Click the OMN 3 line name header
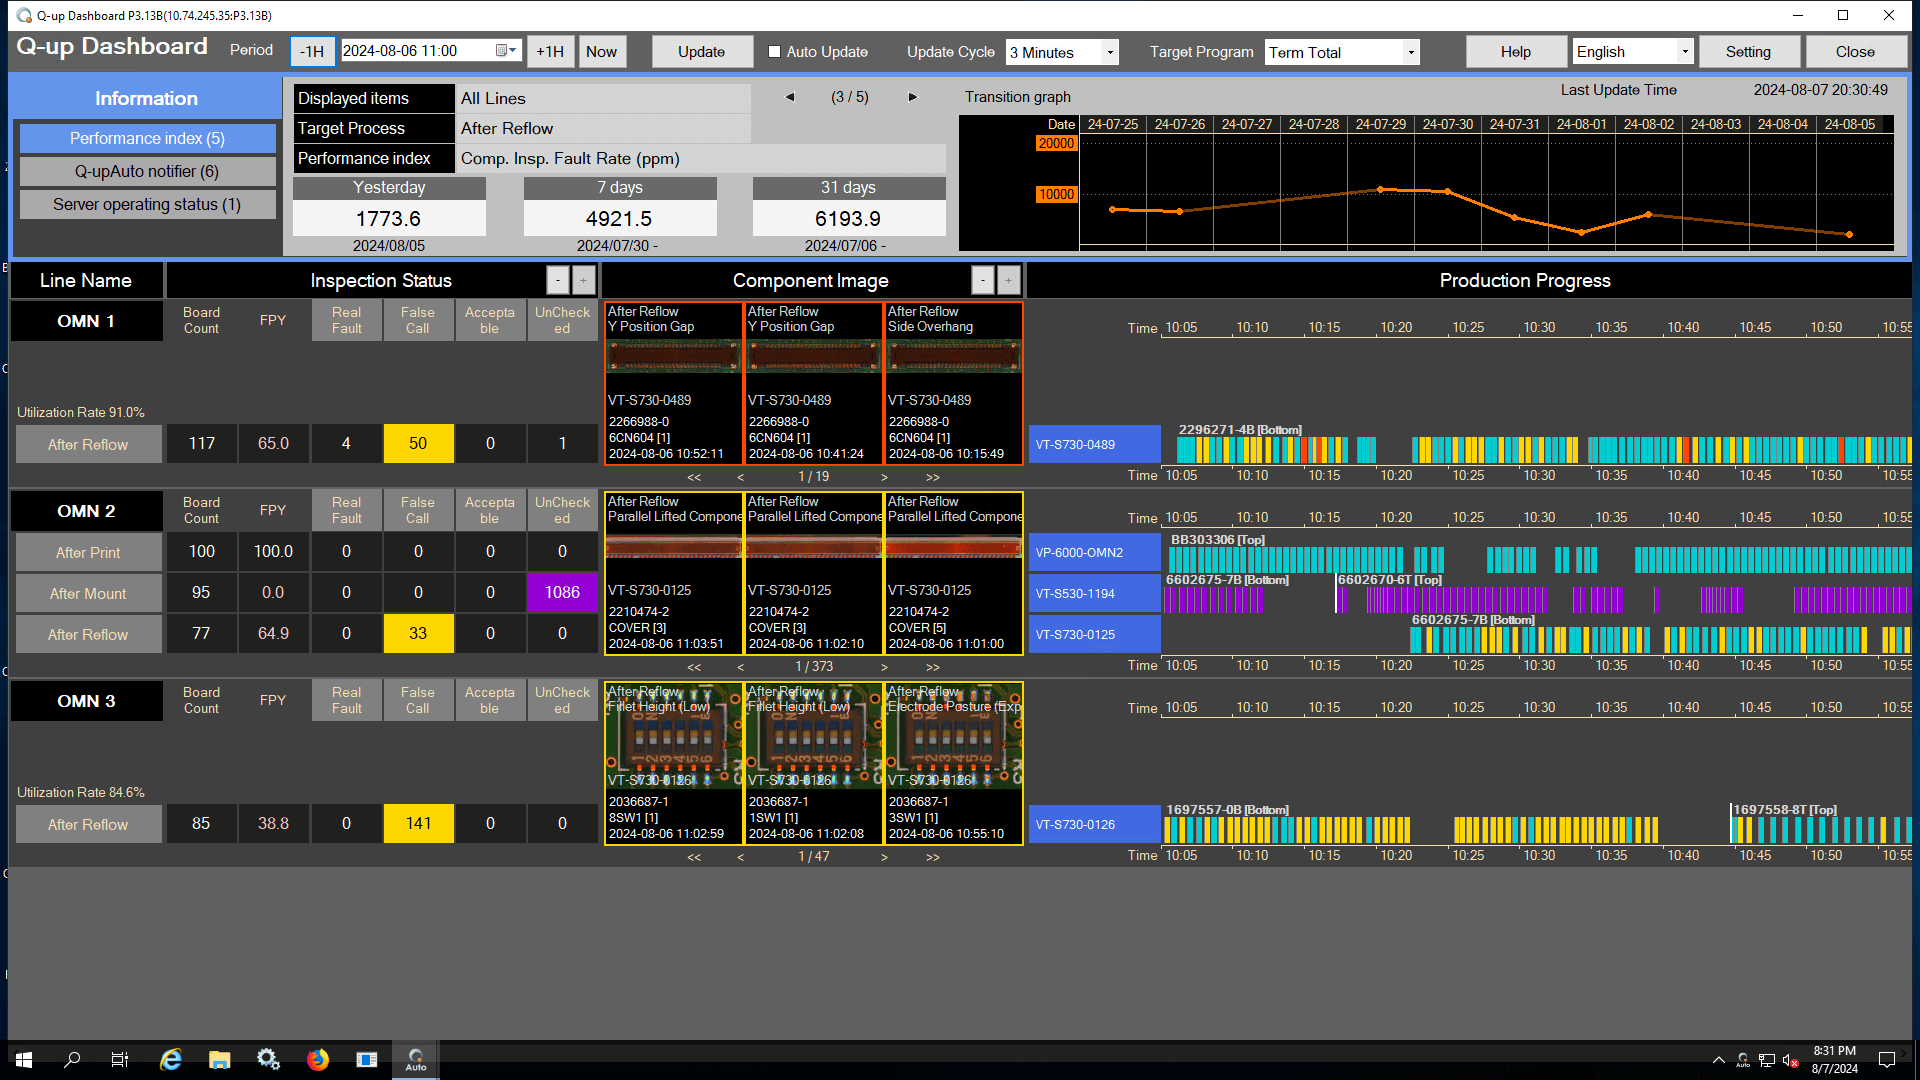Screen dimensions: 1920x1080 pos(86,701)
